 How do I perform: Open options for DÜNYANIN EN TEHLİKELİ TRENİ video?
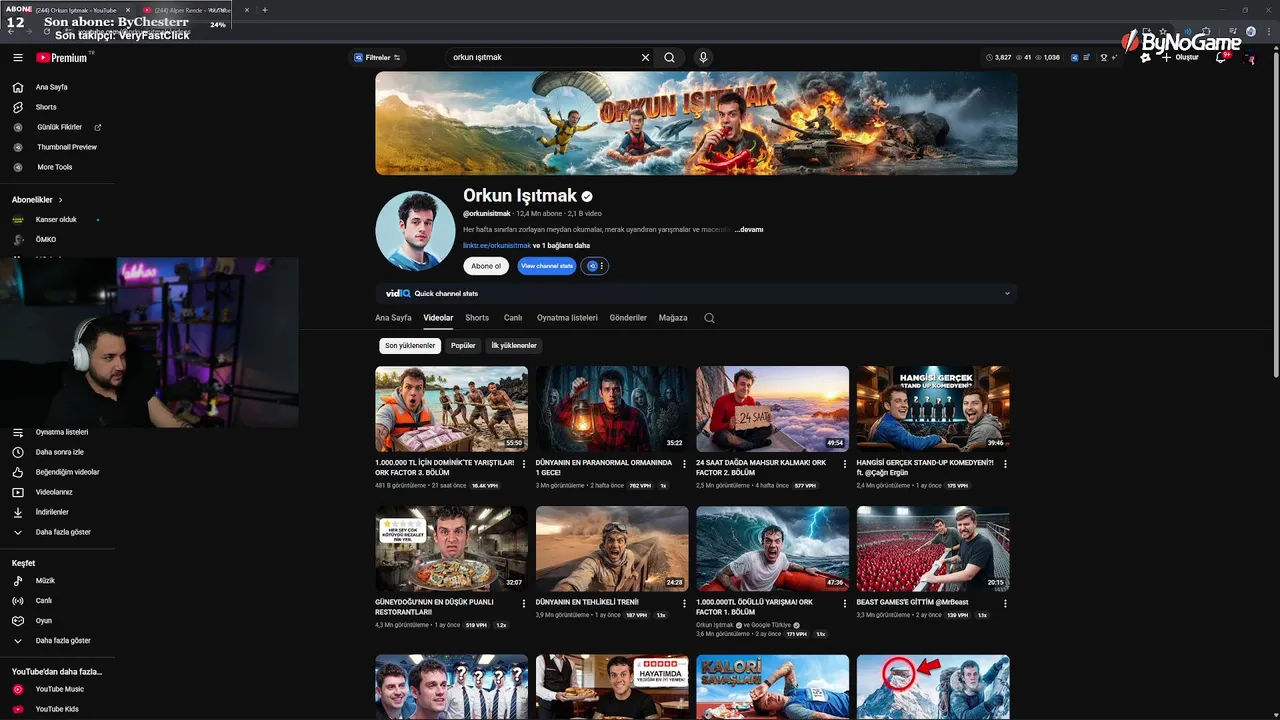pos(684,604)
